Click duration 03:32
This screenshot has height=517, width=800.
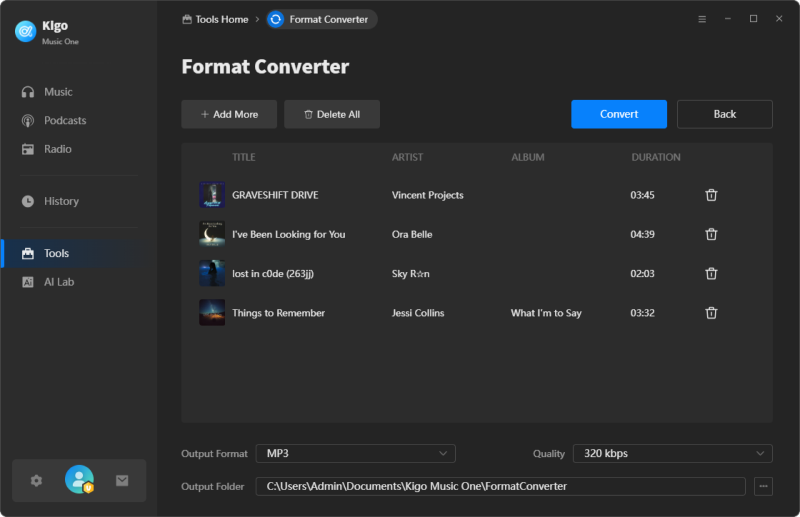642,313
